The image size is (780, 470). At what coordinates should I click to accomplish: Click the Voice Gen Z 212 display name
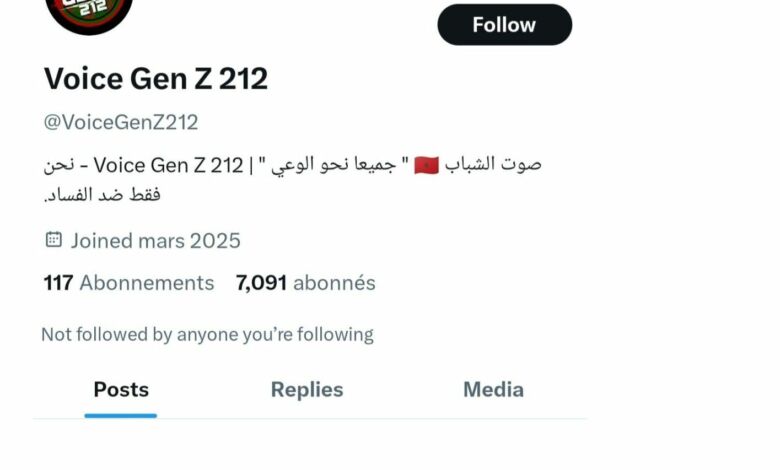156,79
